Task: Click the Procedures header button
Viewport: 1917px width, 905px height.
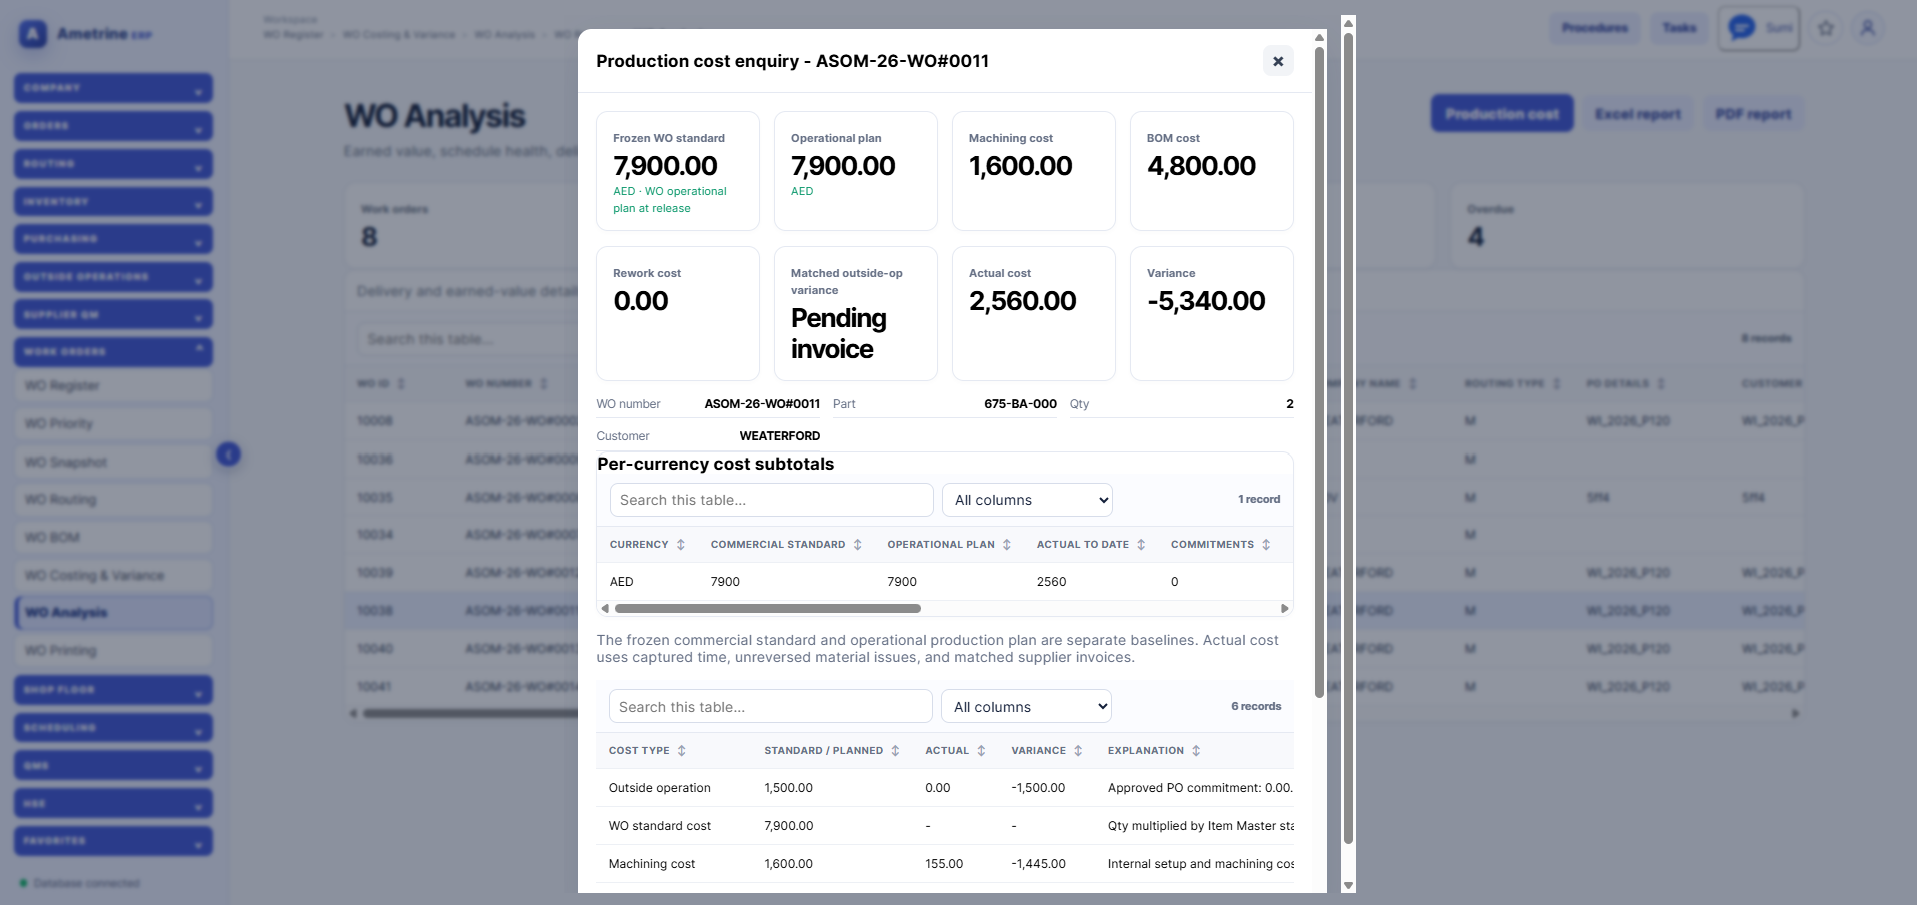Action: pyautogui.click(x=1595, y=28)
